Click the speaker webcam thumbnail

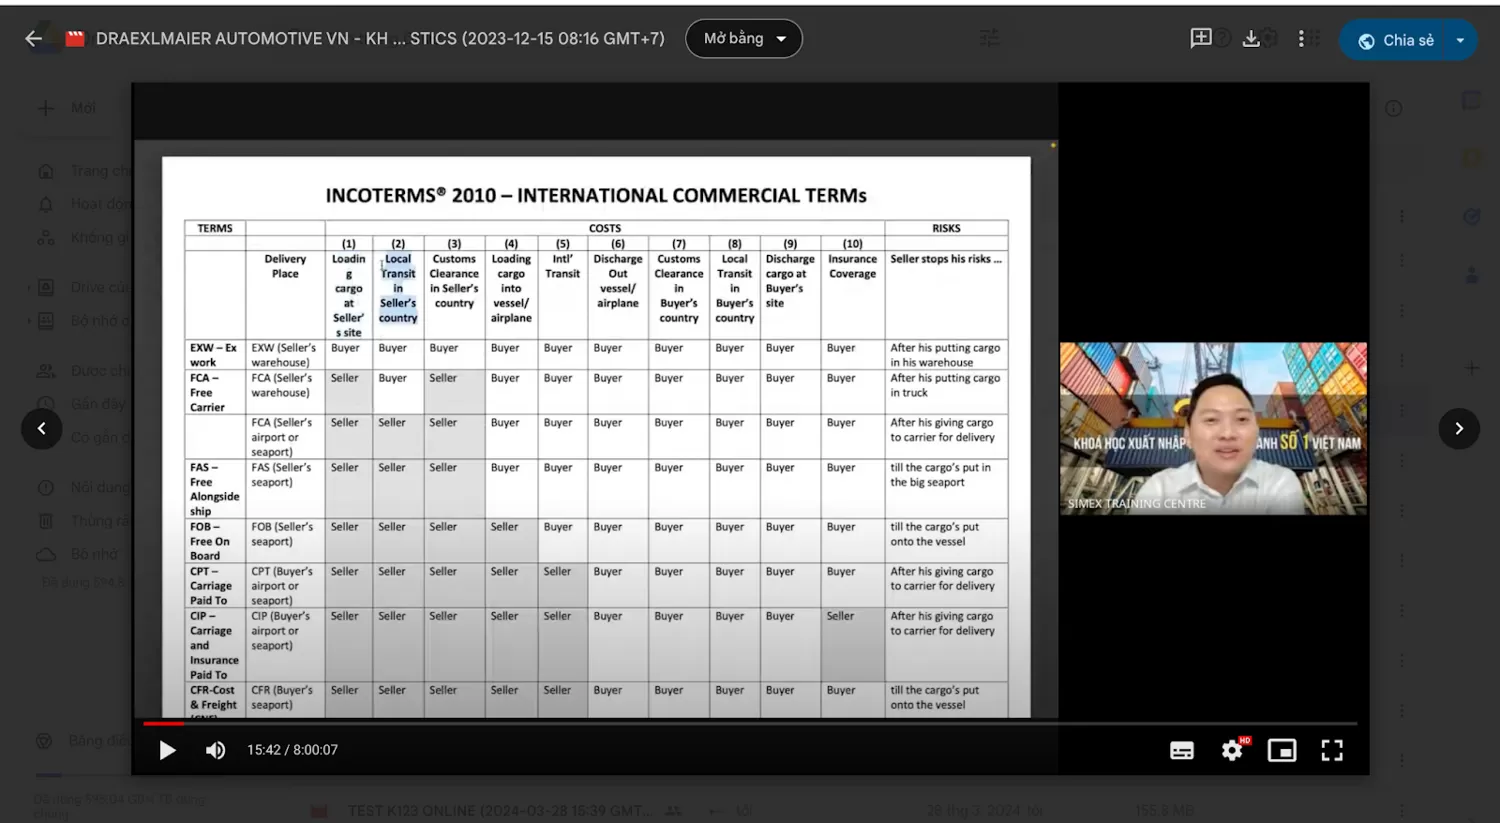coord(1213,428)
